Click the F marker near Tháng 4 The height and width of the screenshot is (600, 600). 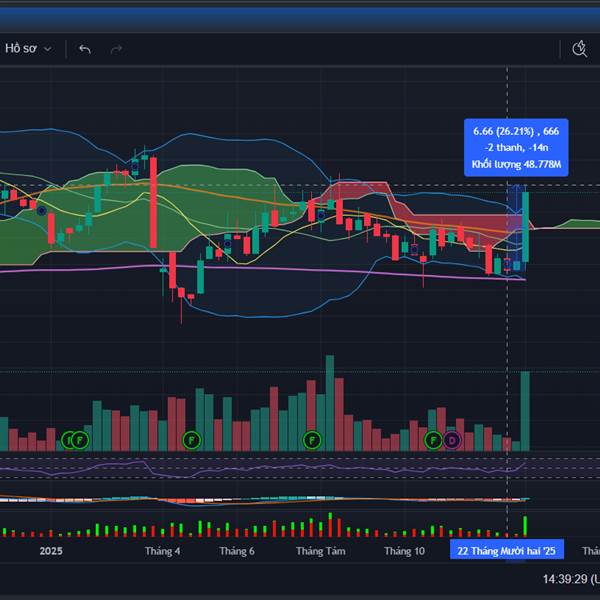coord(191,440)
